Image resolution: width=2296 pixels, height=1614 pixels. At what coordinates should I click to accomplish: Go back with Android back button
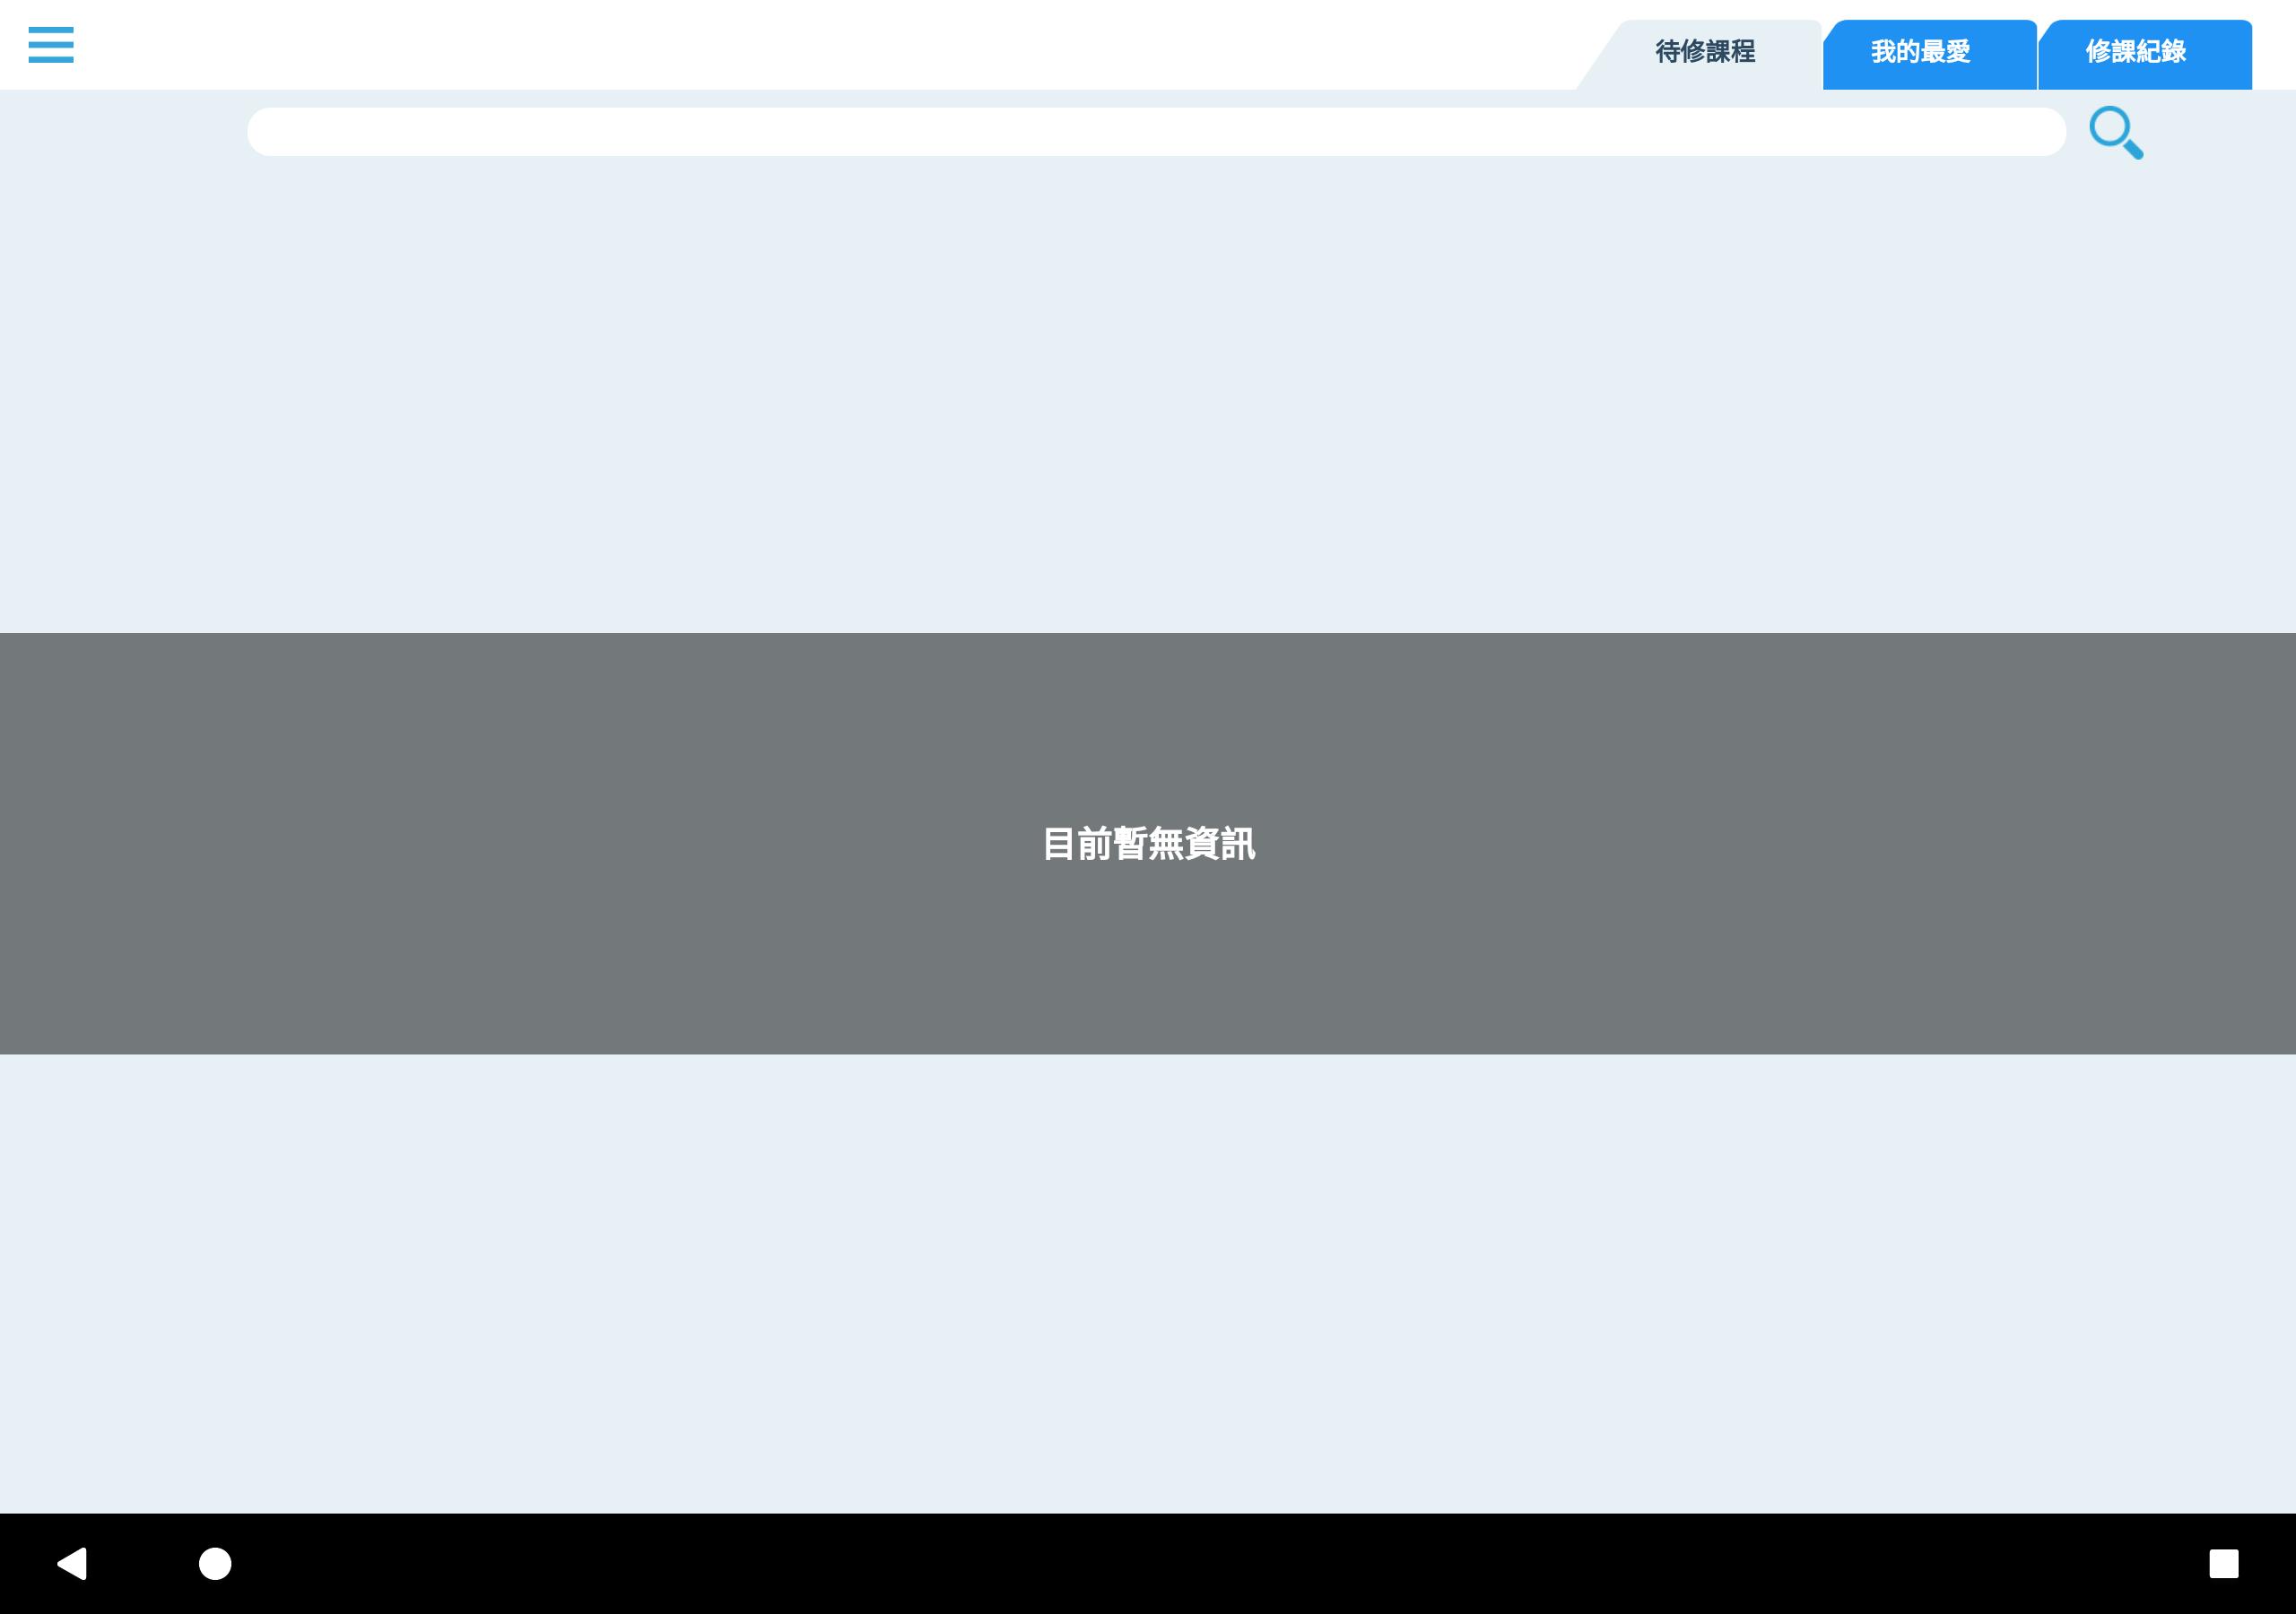(72, 1563)
